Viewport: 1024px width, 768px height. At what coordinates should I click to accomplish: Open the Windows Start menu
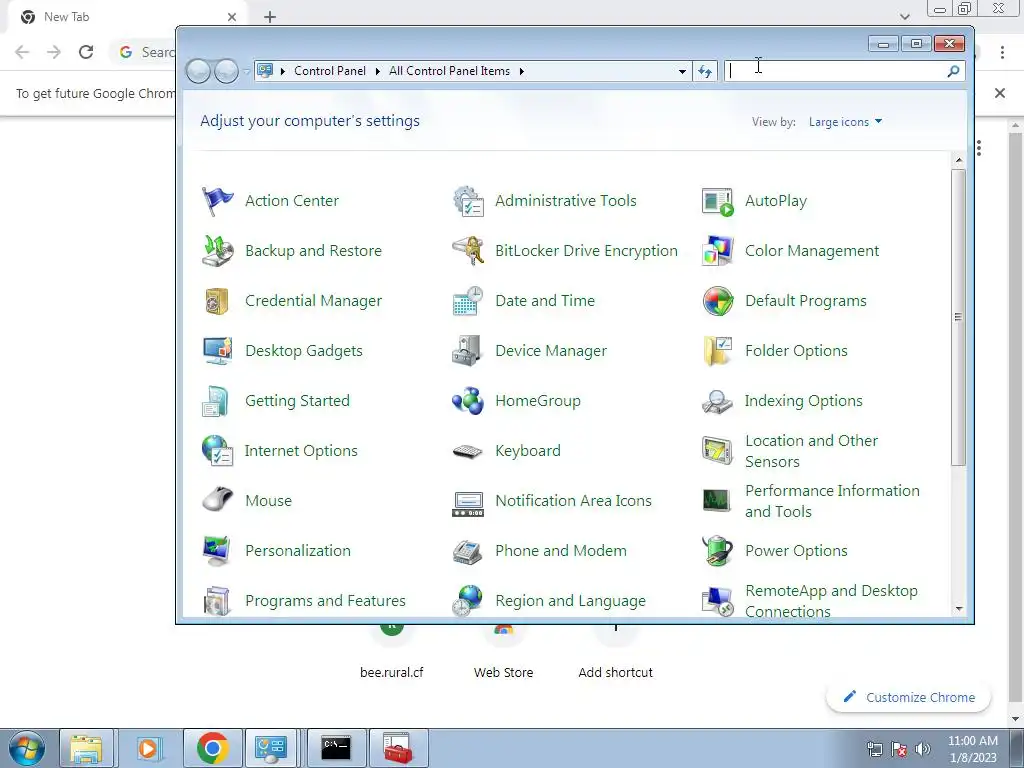(27, 748)
